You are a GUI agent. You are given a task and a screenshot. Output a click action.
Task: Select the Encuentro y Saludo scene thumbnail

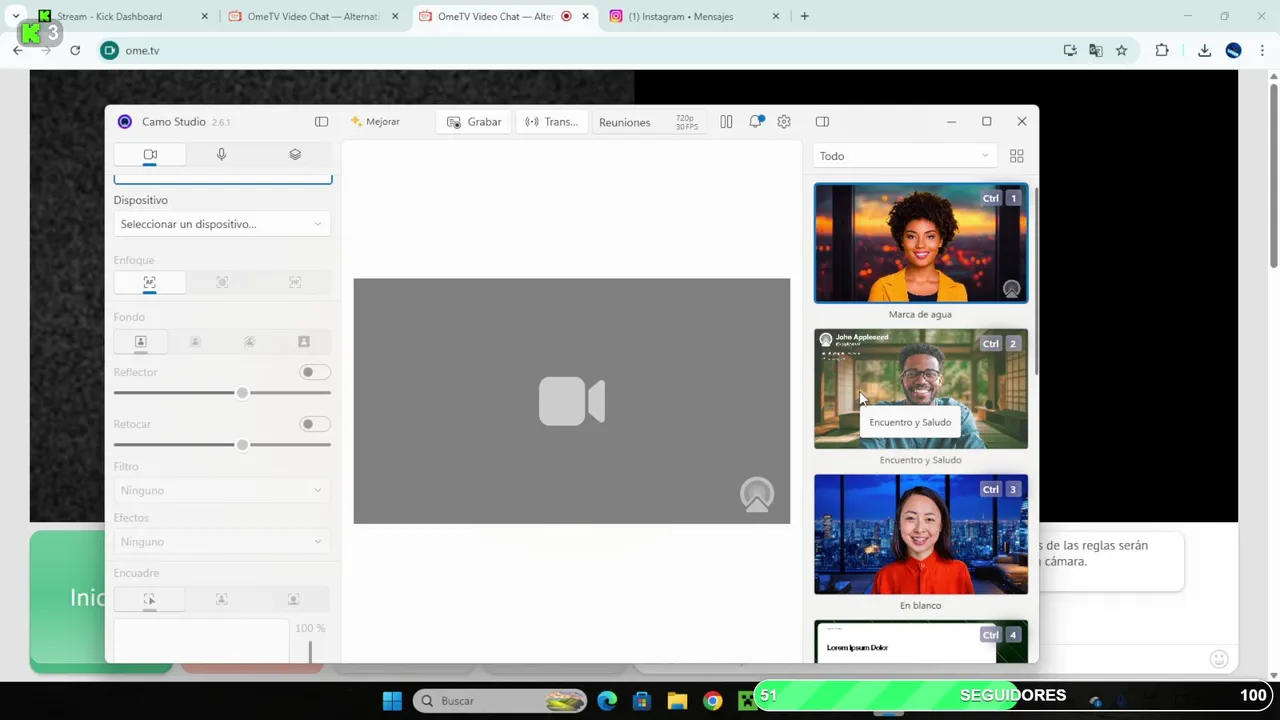click(x=920, y=389)
